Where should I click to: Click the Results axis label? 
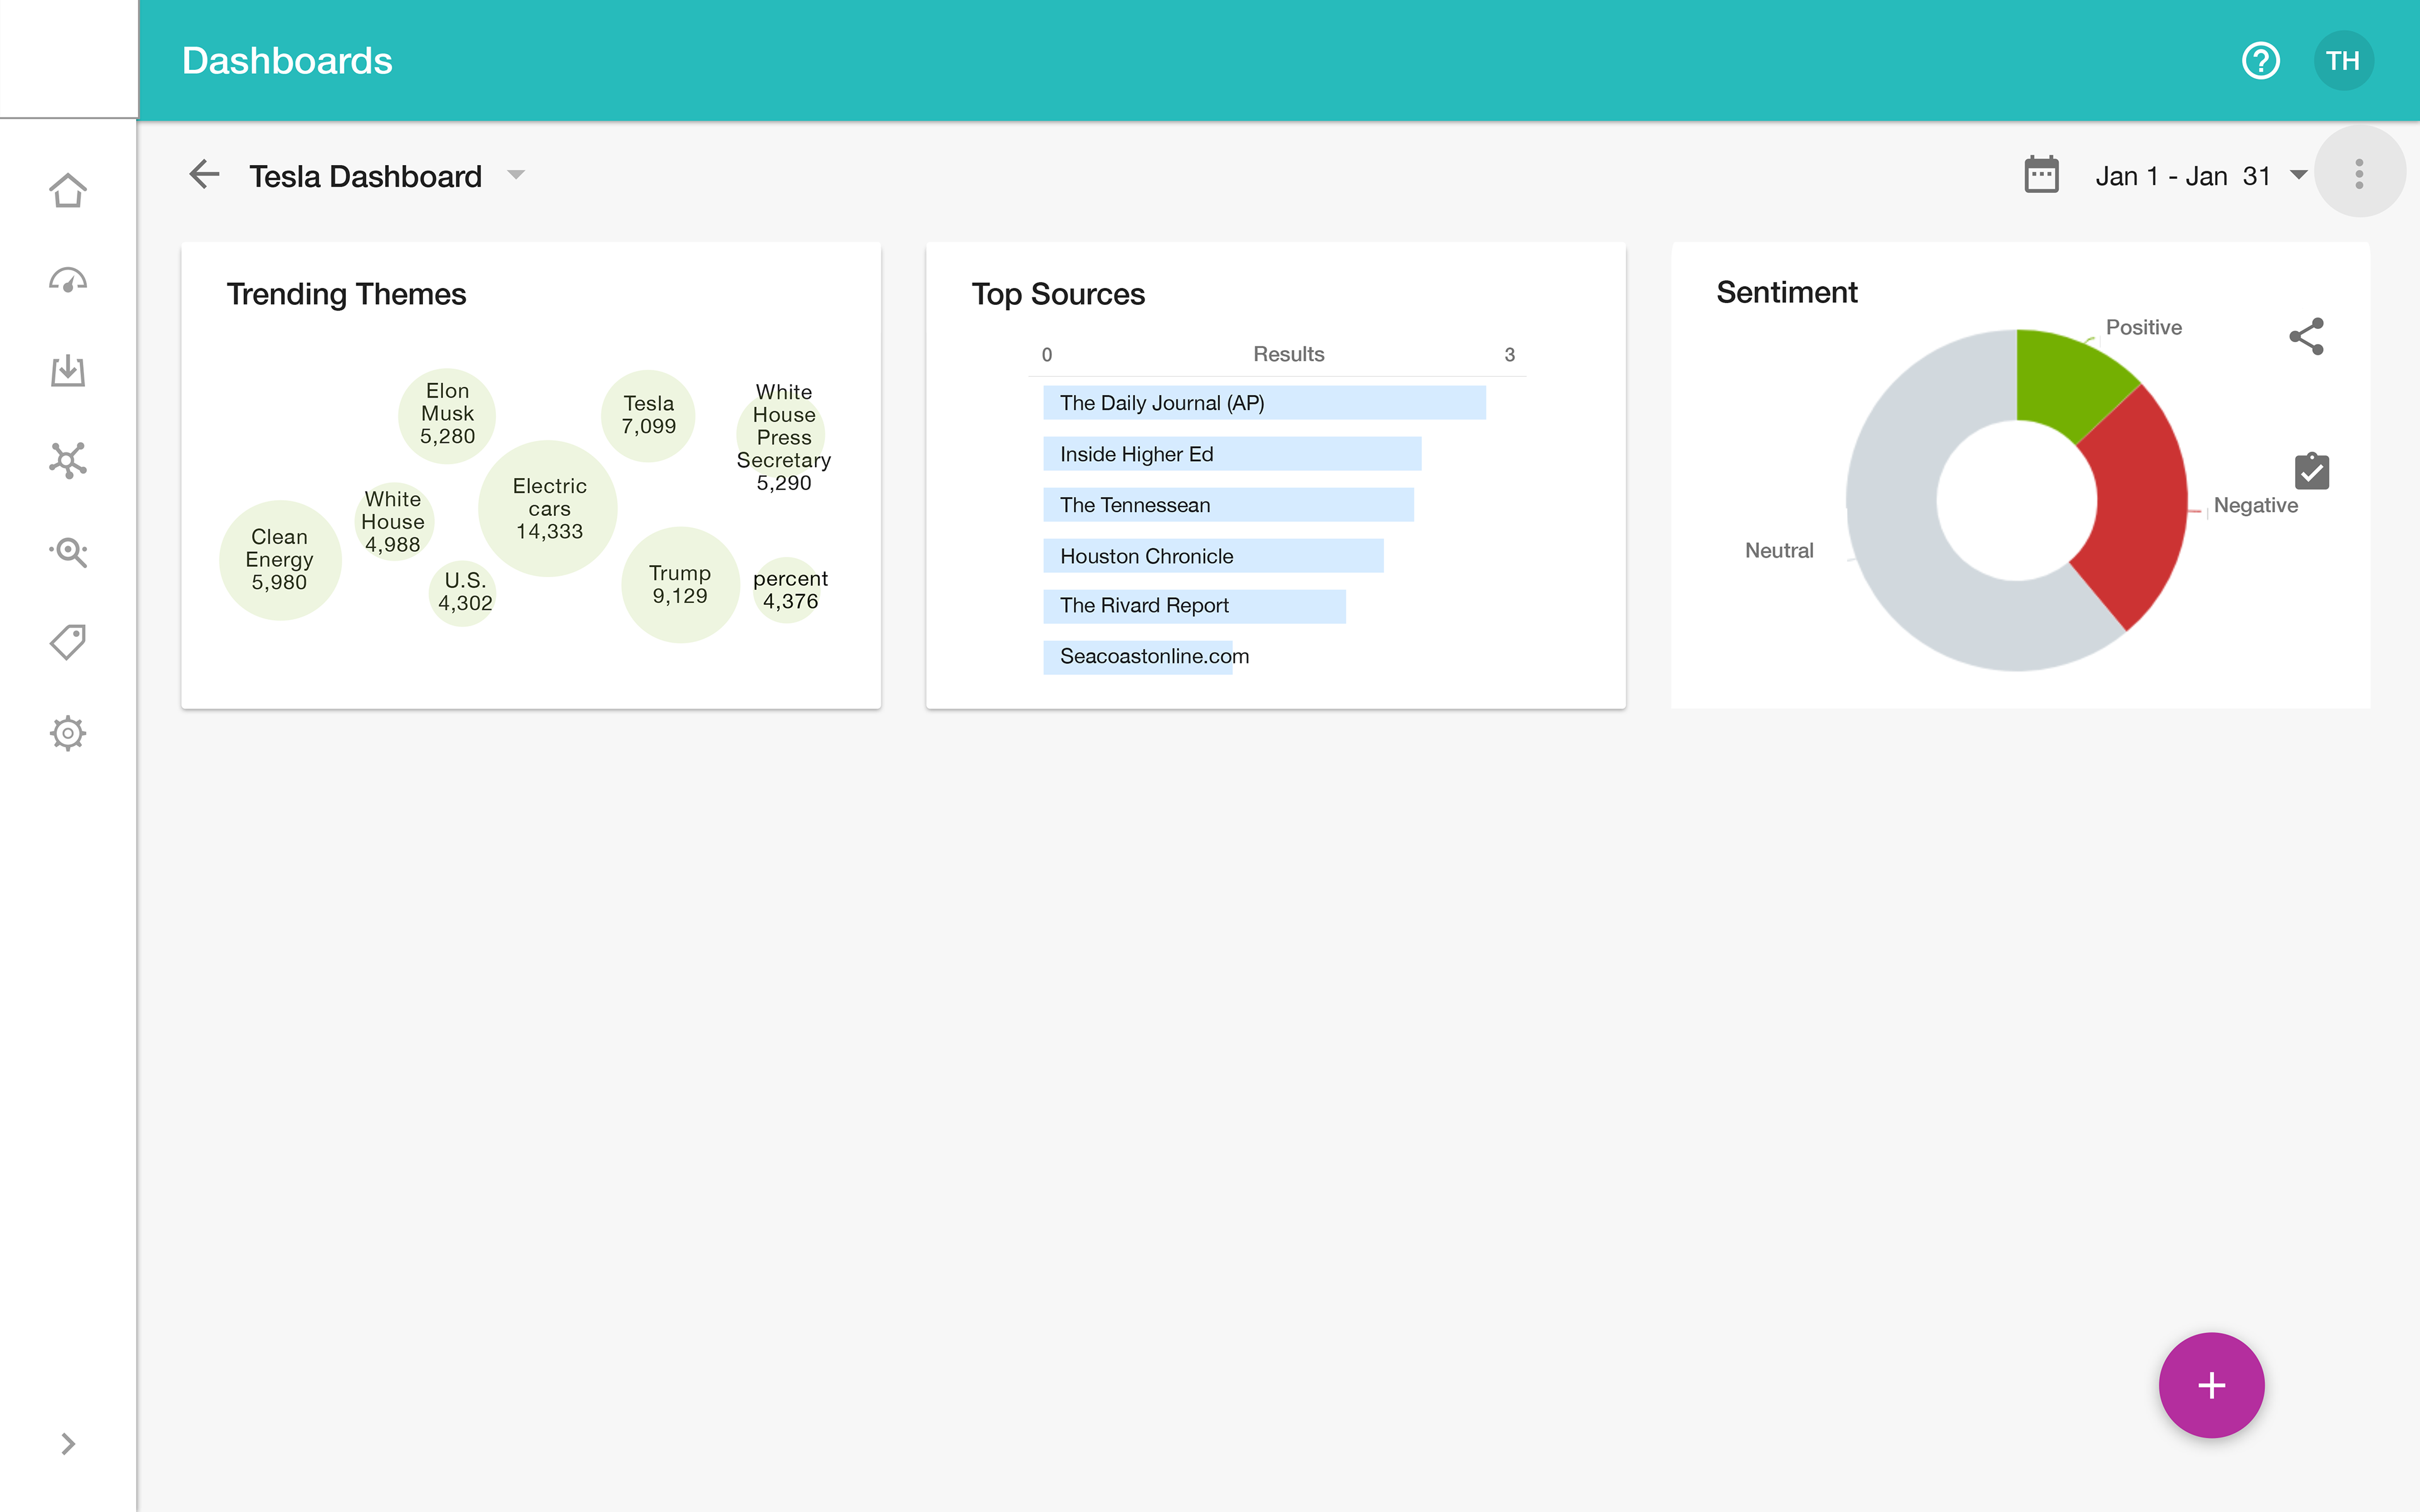1288,354
